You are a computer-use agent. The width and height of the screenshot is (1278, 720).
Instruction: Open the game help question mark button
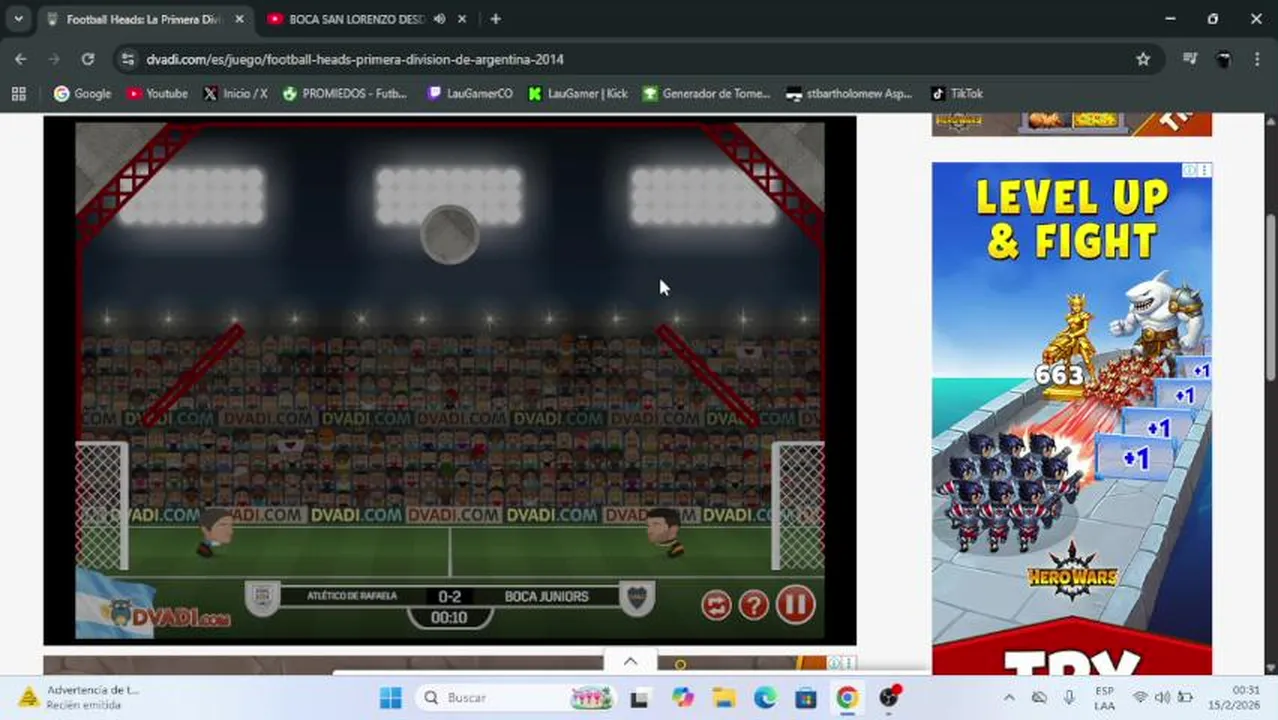[753, 605]
